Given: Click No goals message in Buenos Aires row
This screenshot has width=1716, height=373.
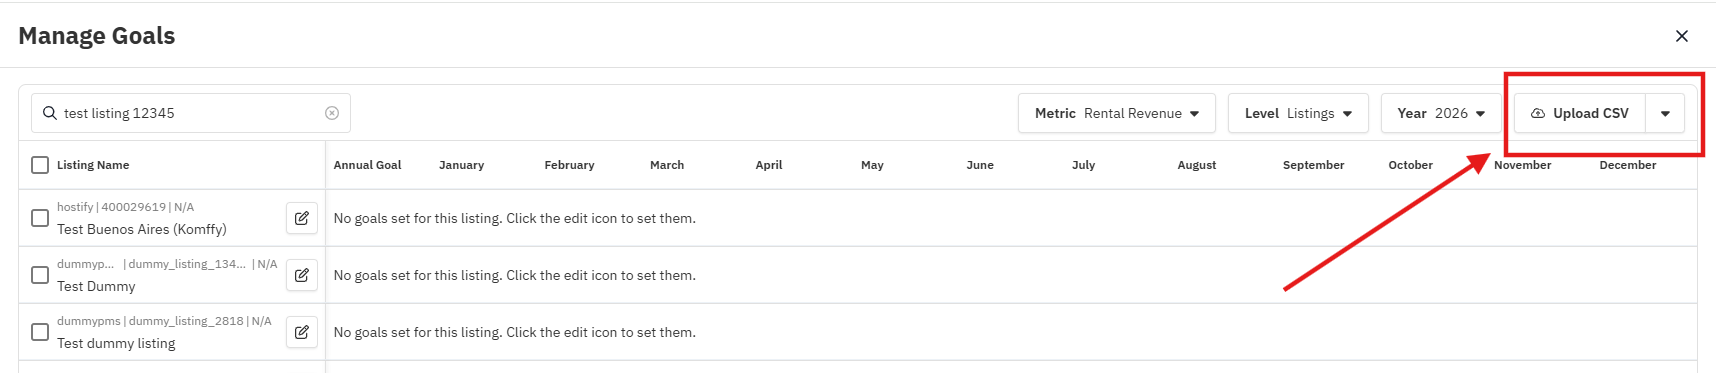Looking at the screenshot, I should [515, 218].
